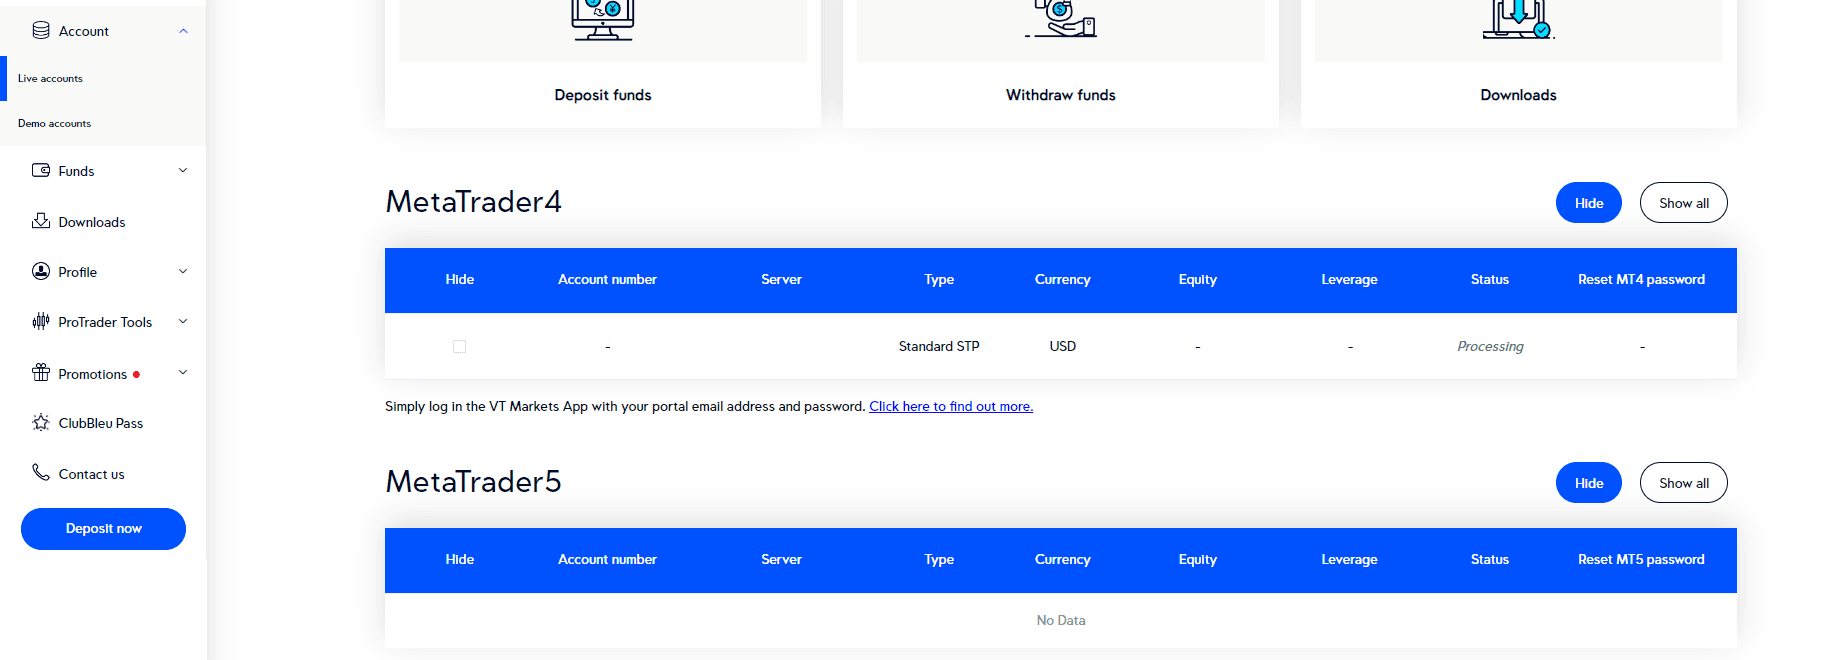This screenshot has width=1826, height=660.
Task: Expand the Funds submenu chevron
Action: click(x=183, y=170)
